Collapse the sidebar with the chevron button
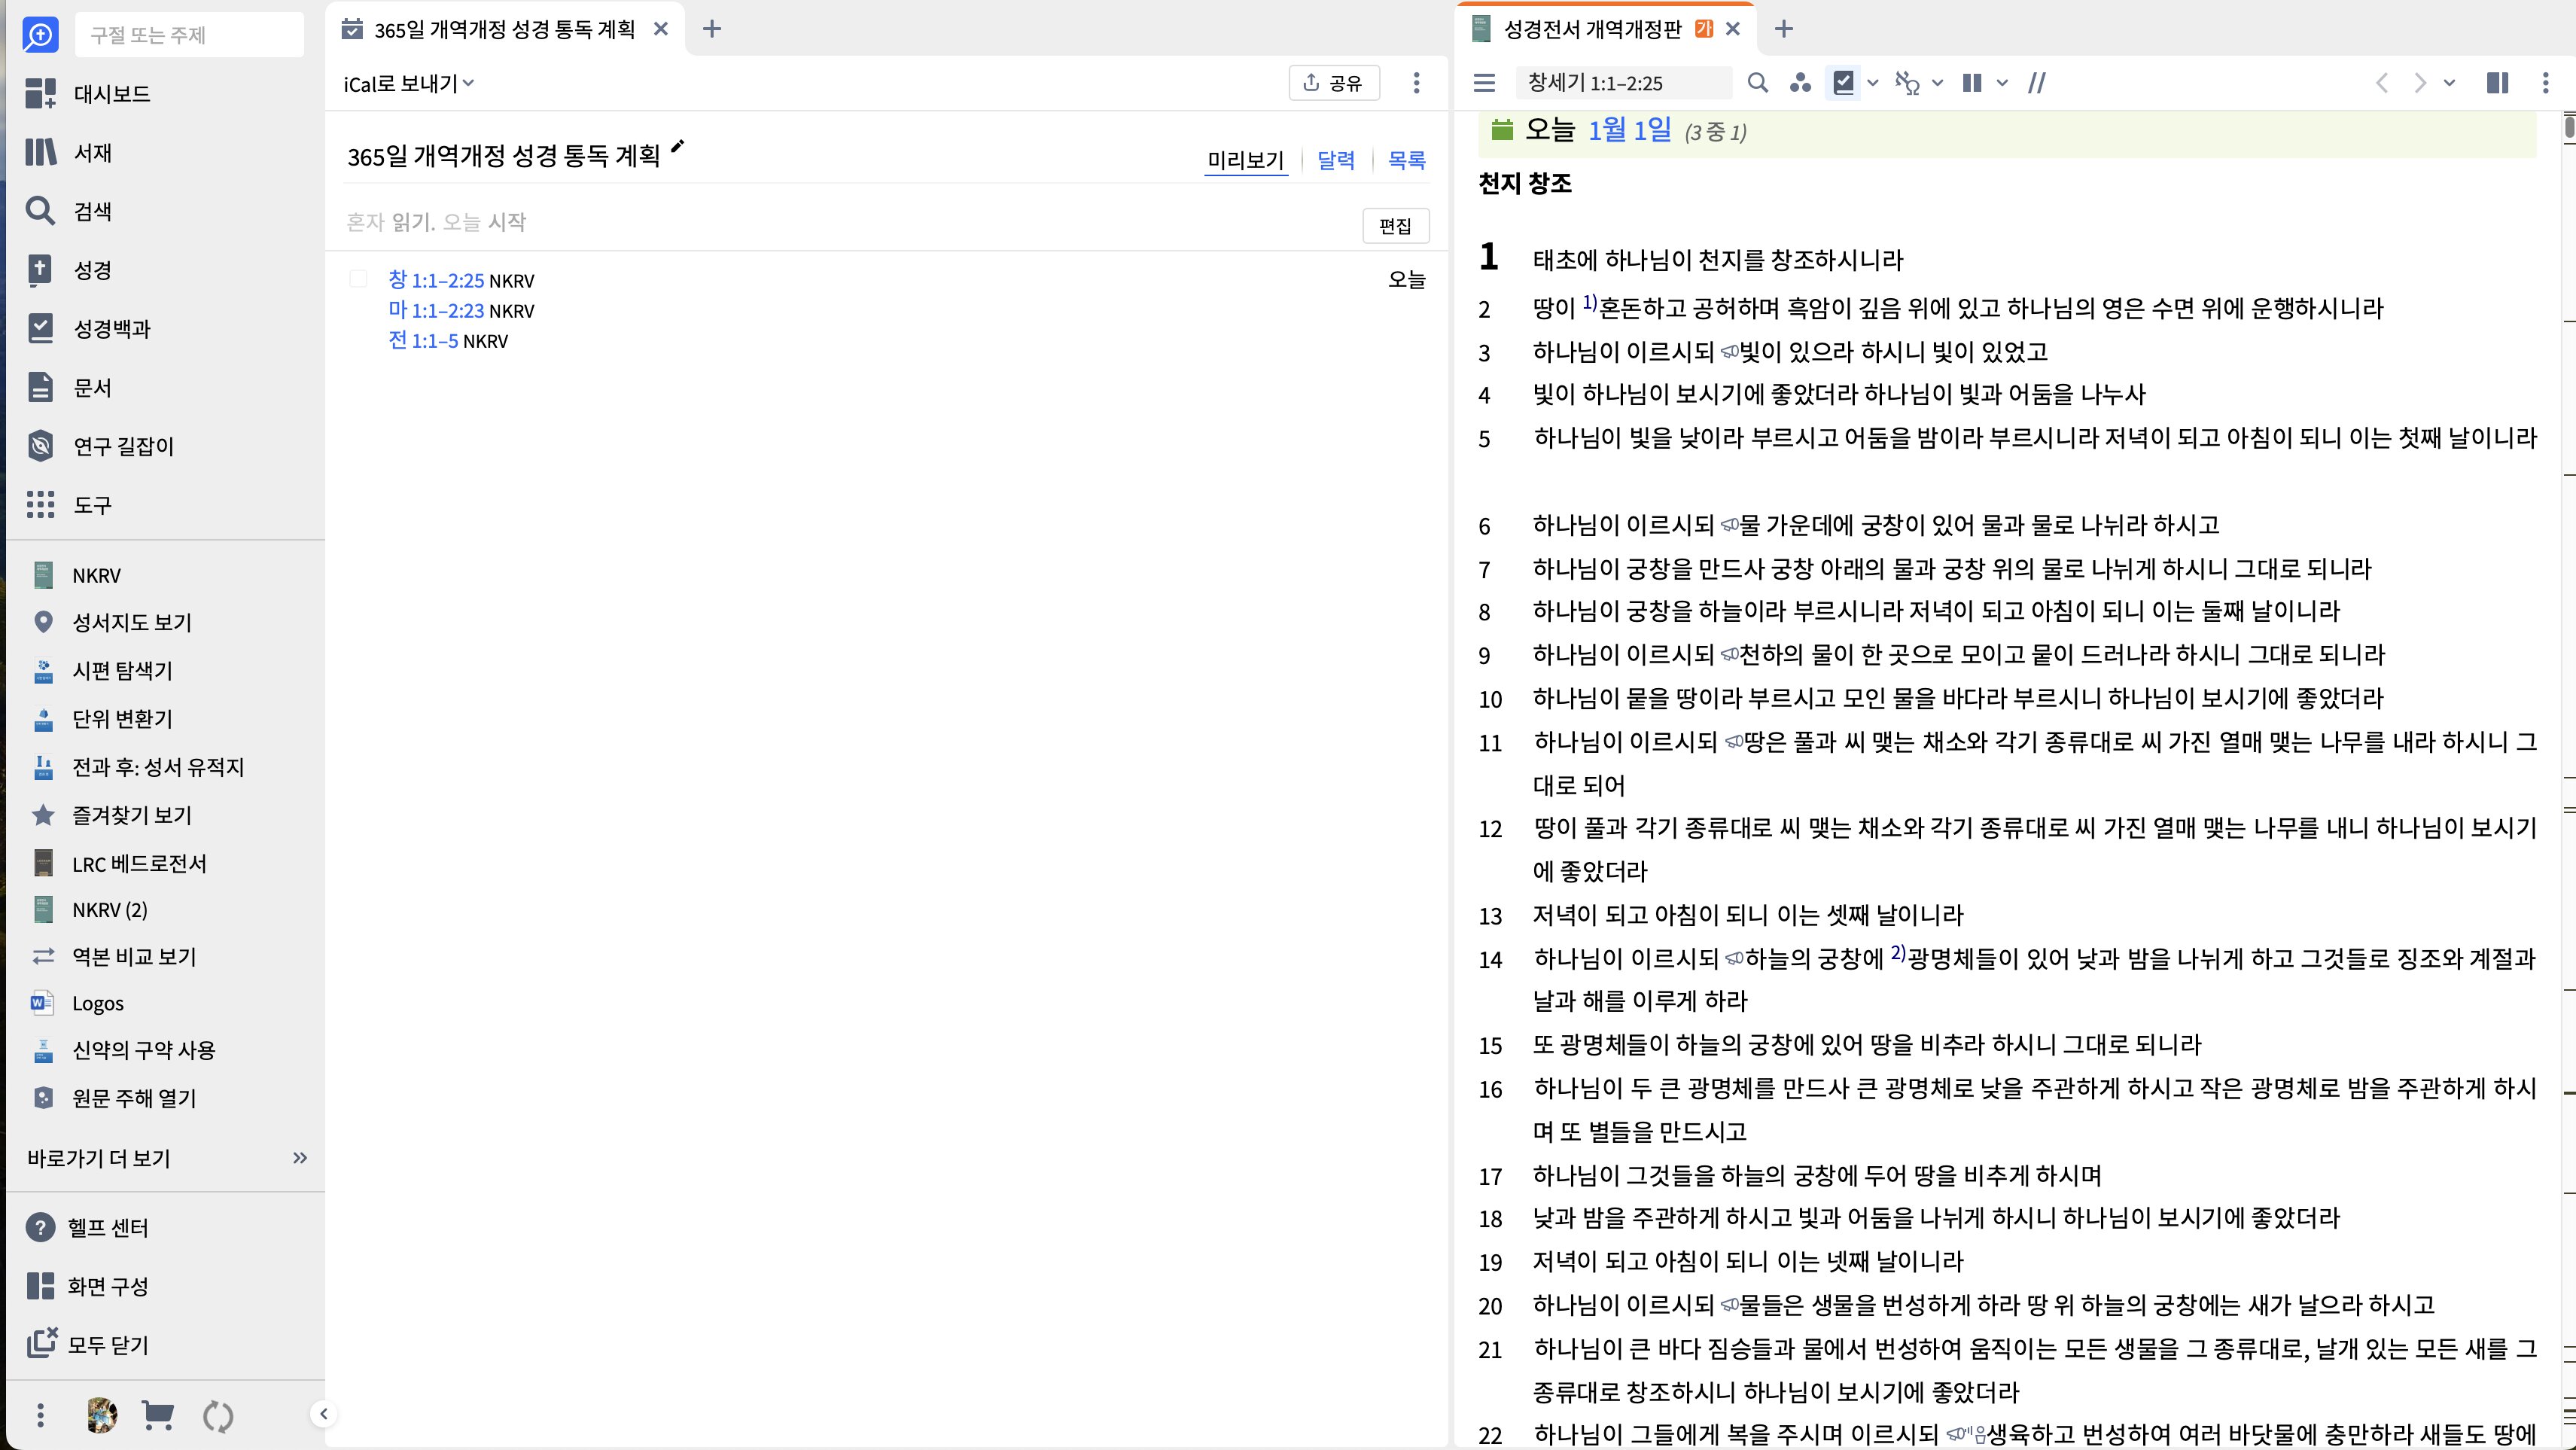The image size is (2576, 1450). (323, 1414)
